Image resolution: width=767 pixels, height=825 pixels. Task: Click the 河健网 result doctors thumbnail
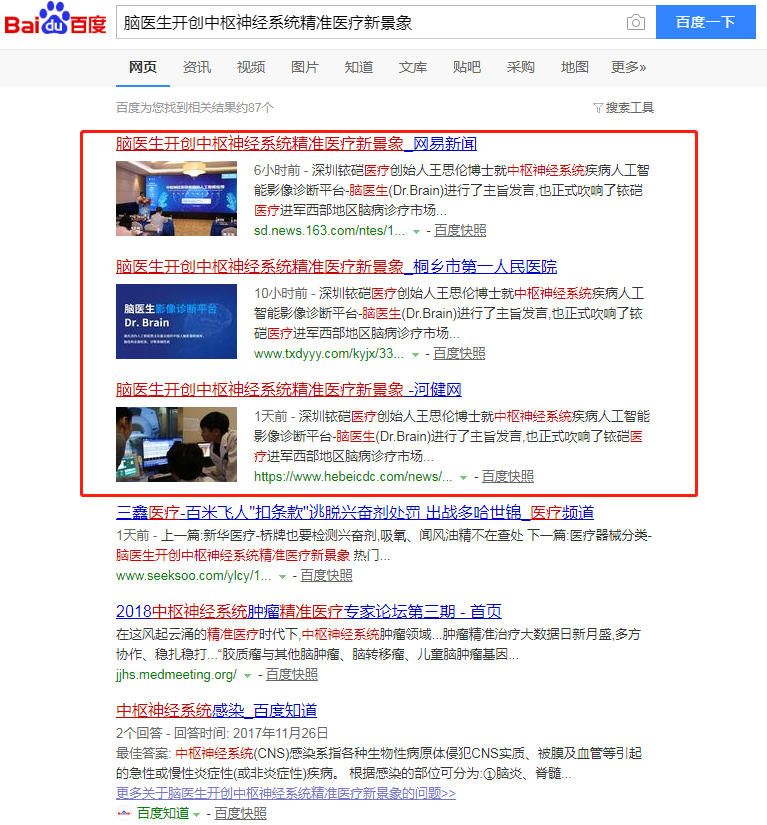[x=176, y=445]
